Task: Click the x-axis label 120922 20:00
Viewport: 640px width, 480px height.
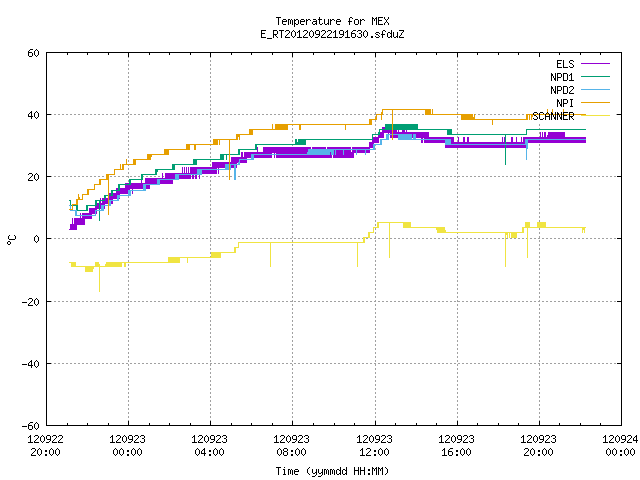Action: (45, 446)
